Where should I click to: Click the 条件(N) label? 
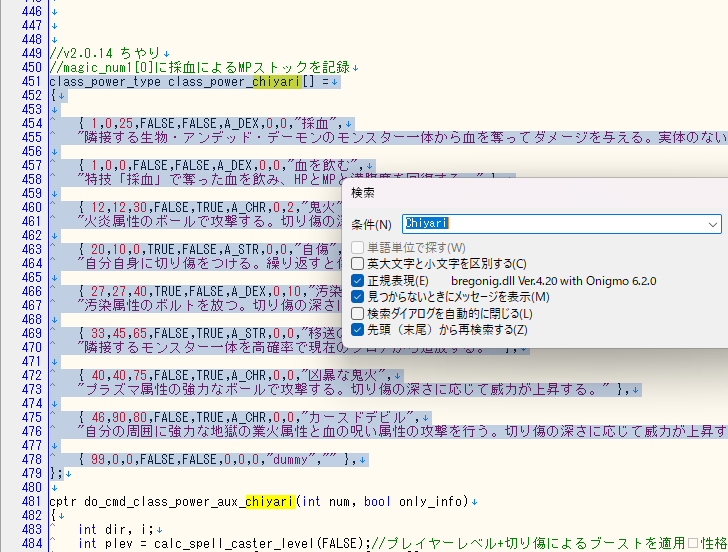(372, 225)
